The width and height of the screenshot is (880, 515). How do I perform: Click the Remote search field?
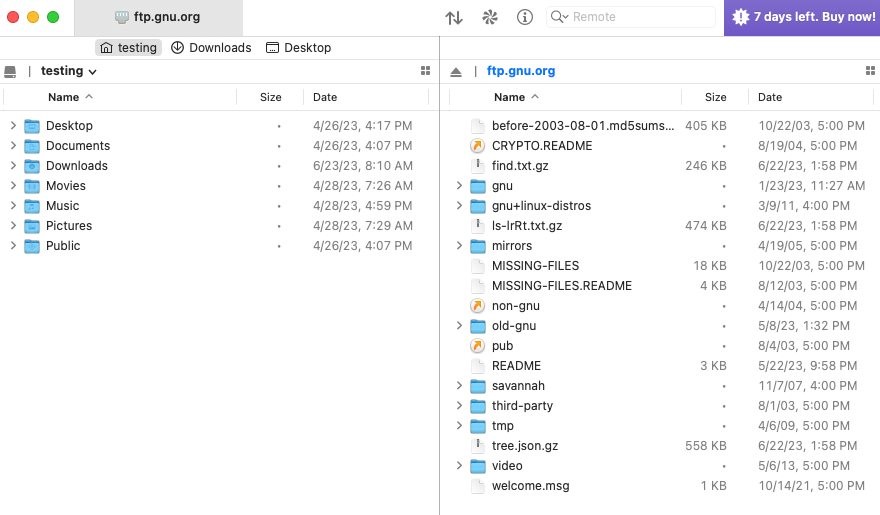[631, 17]
